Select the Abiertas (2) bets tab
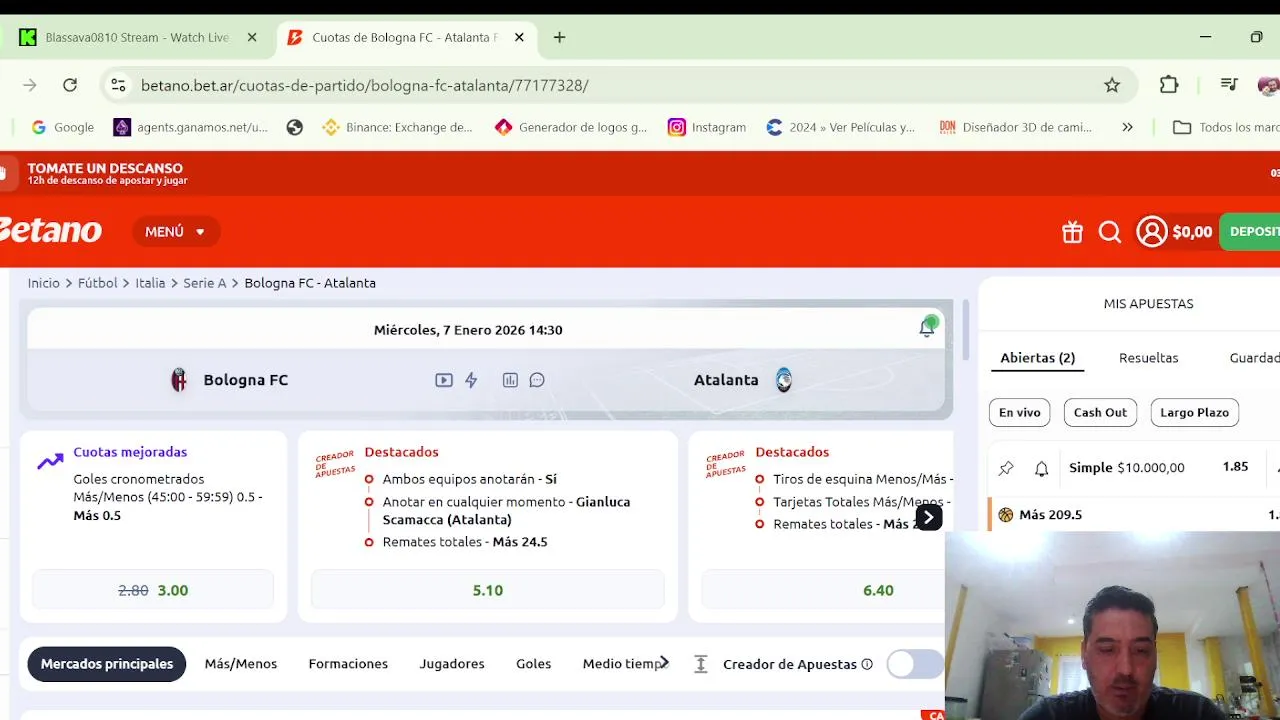Image resolution: width=1280 pixels, height=720 pixels. [1038, 358]
